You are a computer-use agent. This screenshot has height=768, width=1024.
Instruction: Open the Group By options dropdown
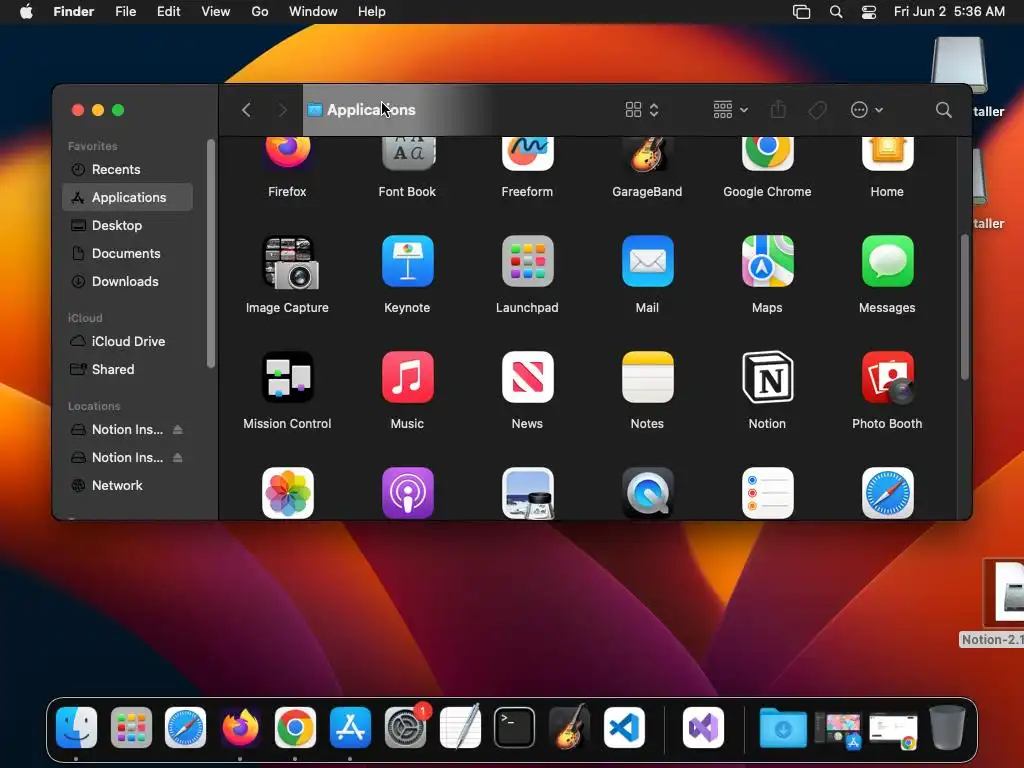coord(730,110)
